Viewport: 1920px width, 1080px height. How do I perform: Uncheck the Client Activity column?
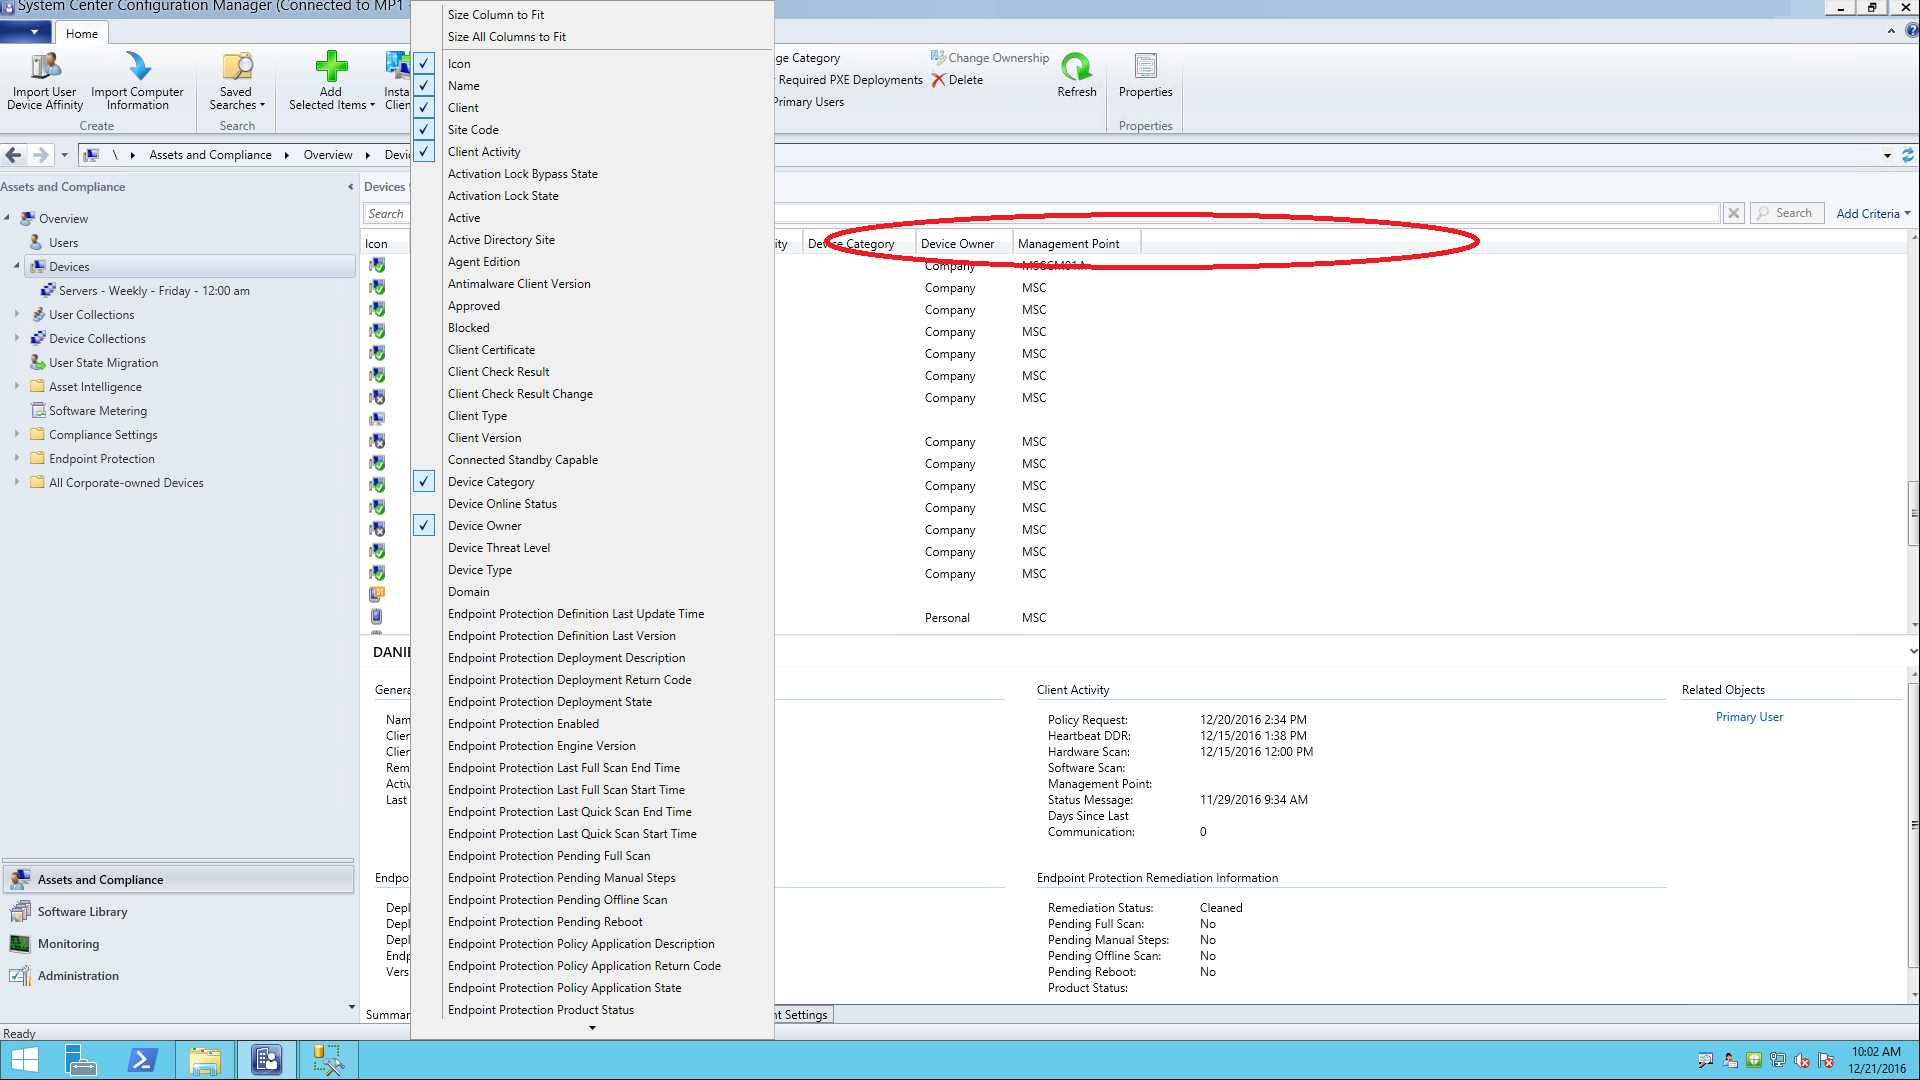point(424,151)
